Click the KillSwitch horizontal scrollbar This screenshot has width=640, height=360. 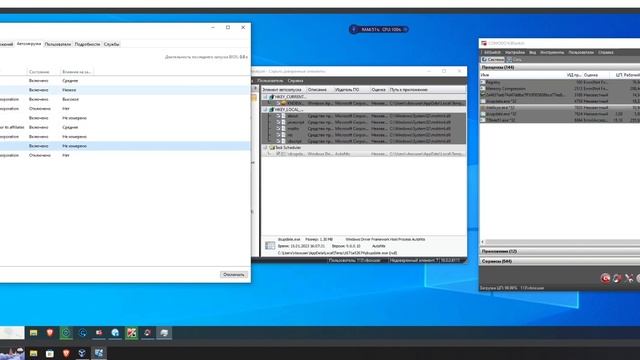click(x=562, y=242)
